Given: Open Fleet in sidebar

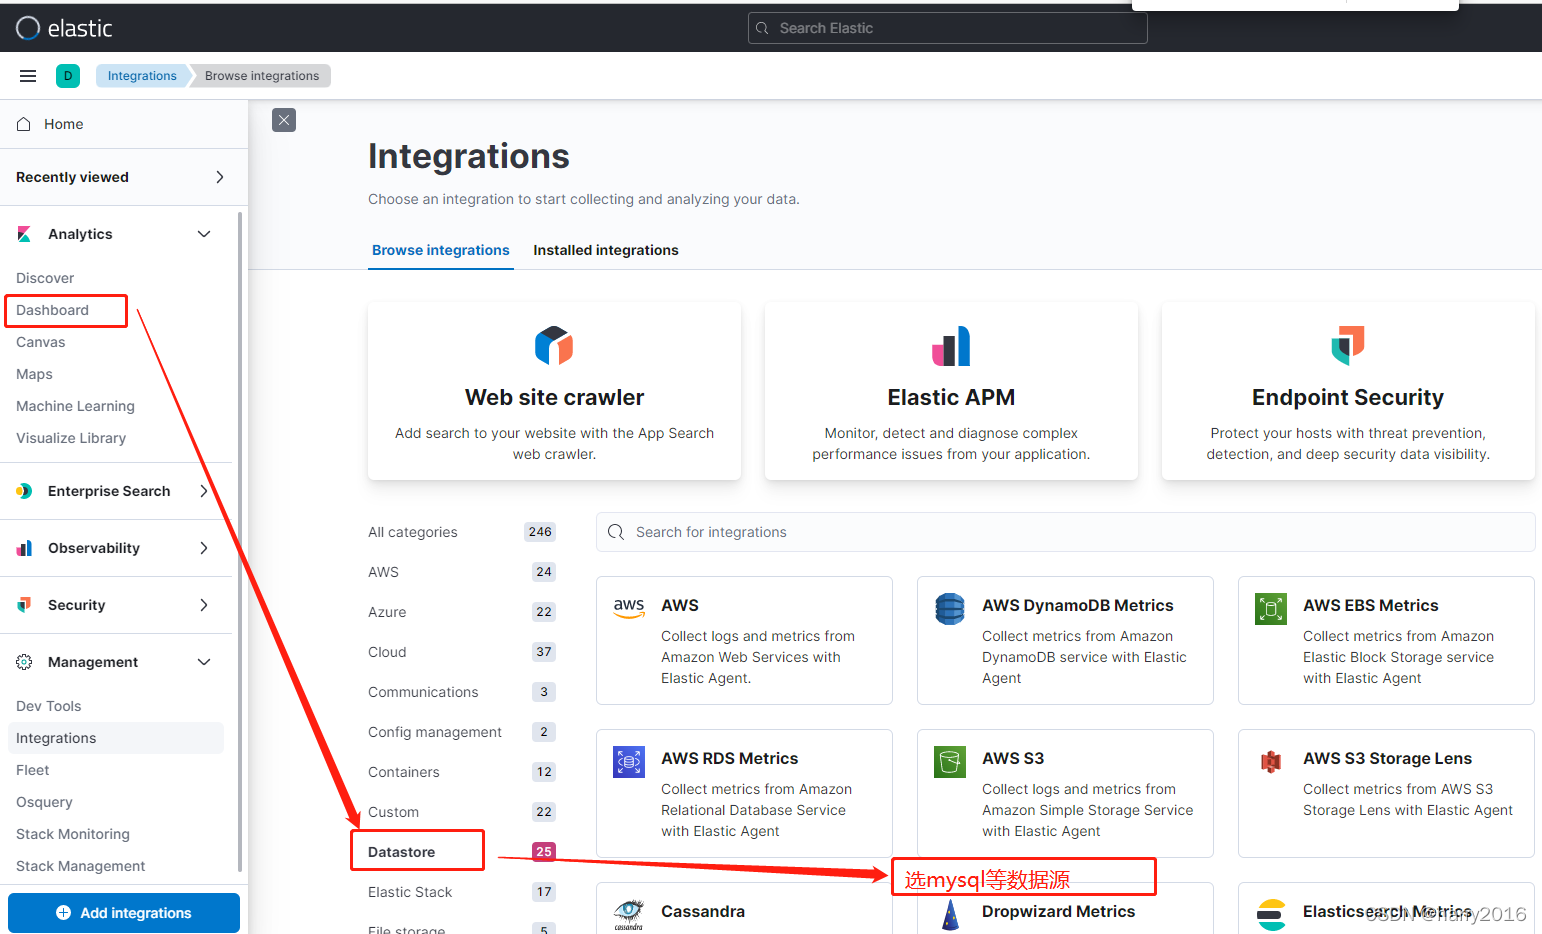Looking at the screenshot, I should pyautogui.click(x=32, y=770).
